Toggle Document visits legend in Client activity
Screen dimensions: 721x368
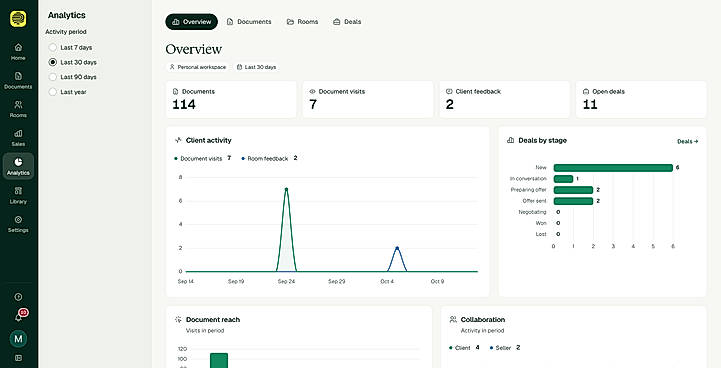pos(202,158)
